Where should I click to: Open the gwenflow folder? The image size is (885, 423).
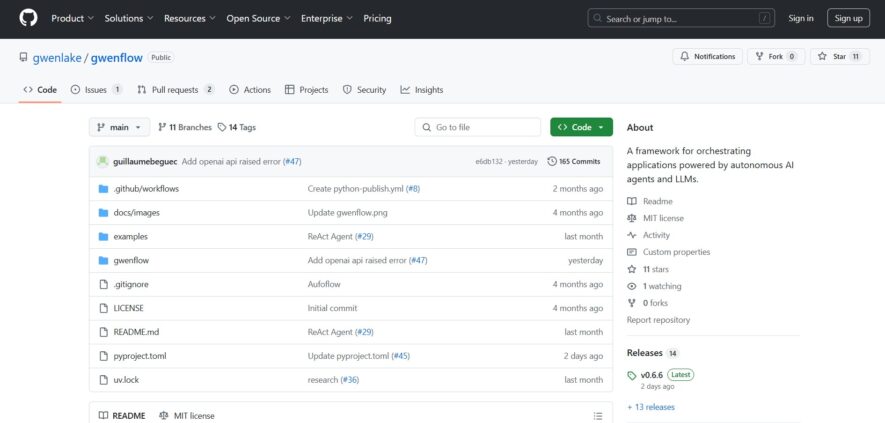131,260
